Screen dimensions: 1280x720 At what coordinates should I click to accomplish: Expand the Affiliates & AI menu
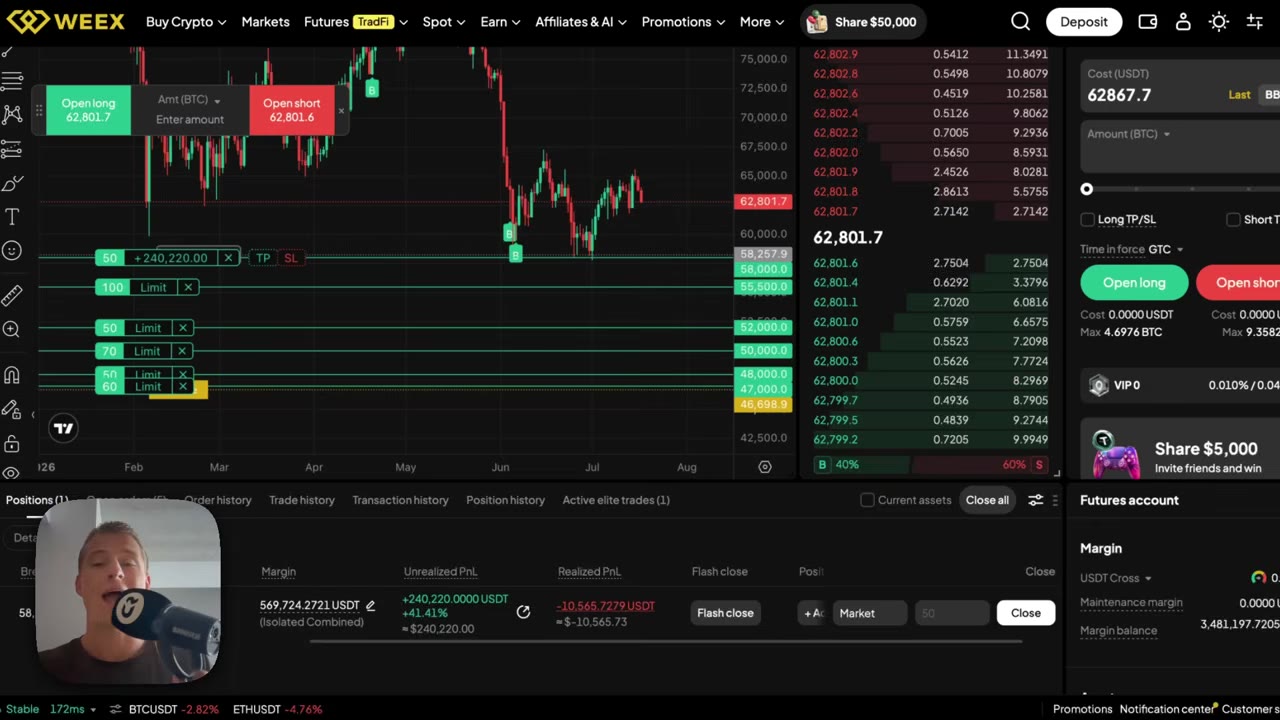point(581,21)
